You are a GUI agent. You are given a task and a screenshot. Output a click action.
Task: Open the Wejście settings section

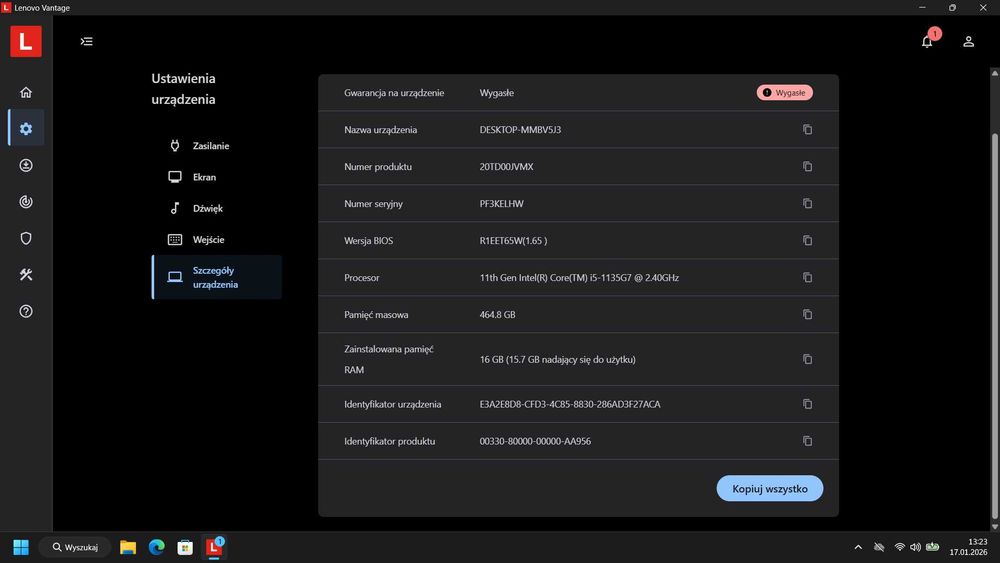[x=217, y=240]
